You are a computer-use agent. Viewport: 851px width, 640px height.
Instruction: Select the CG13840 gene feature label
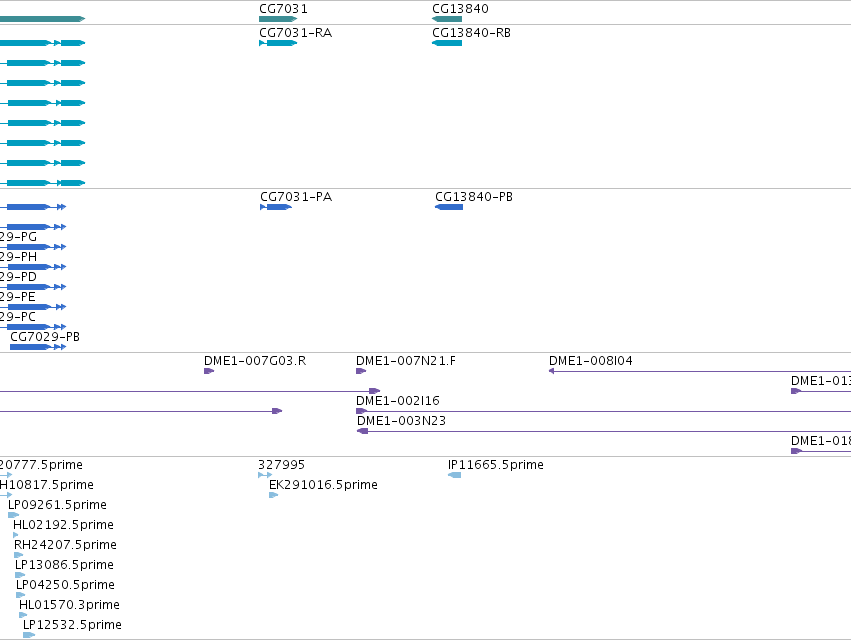460,9
